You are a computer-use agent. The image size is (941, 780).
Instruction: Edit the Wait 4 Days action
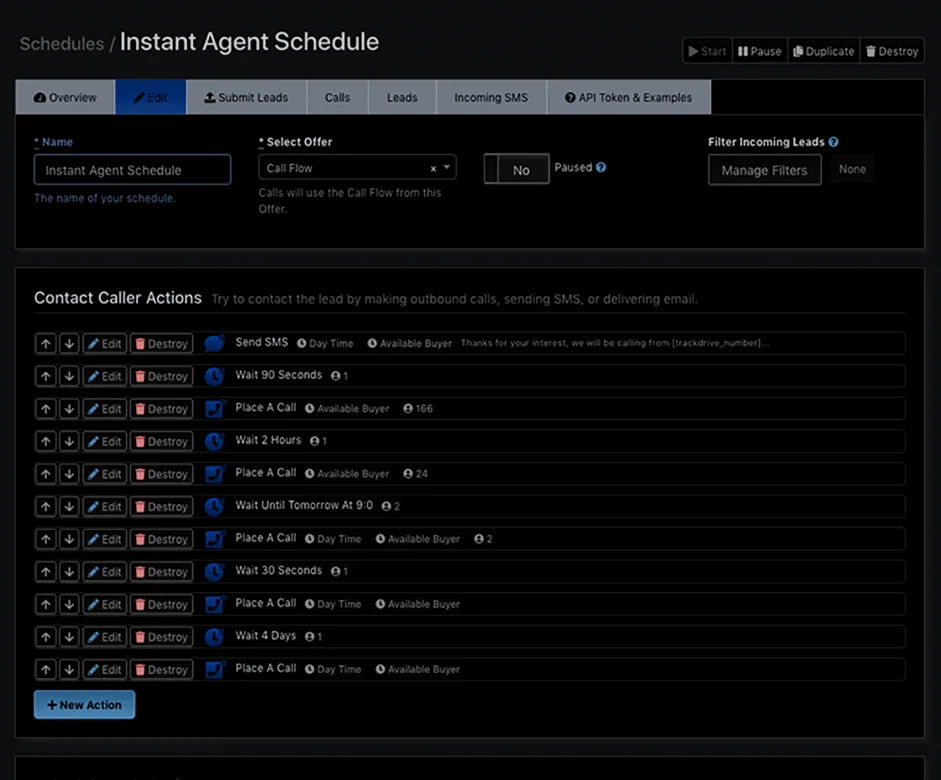104,637
